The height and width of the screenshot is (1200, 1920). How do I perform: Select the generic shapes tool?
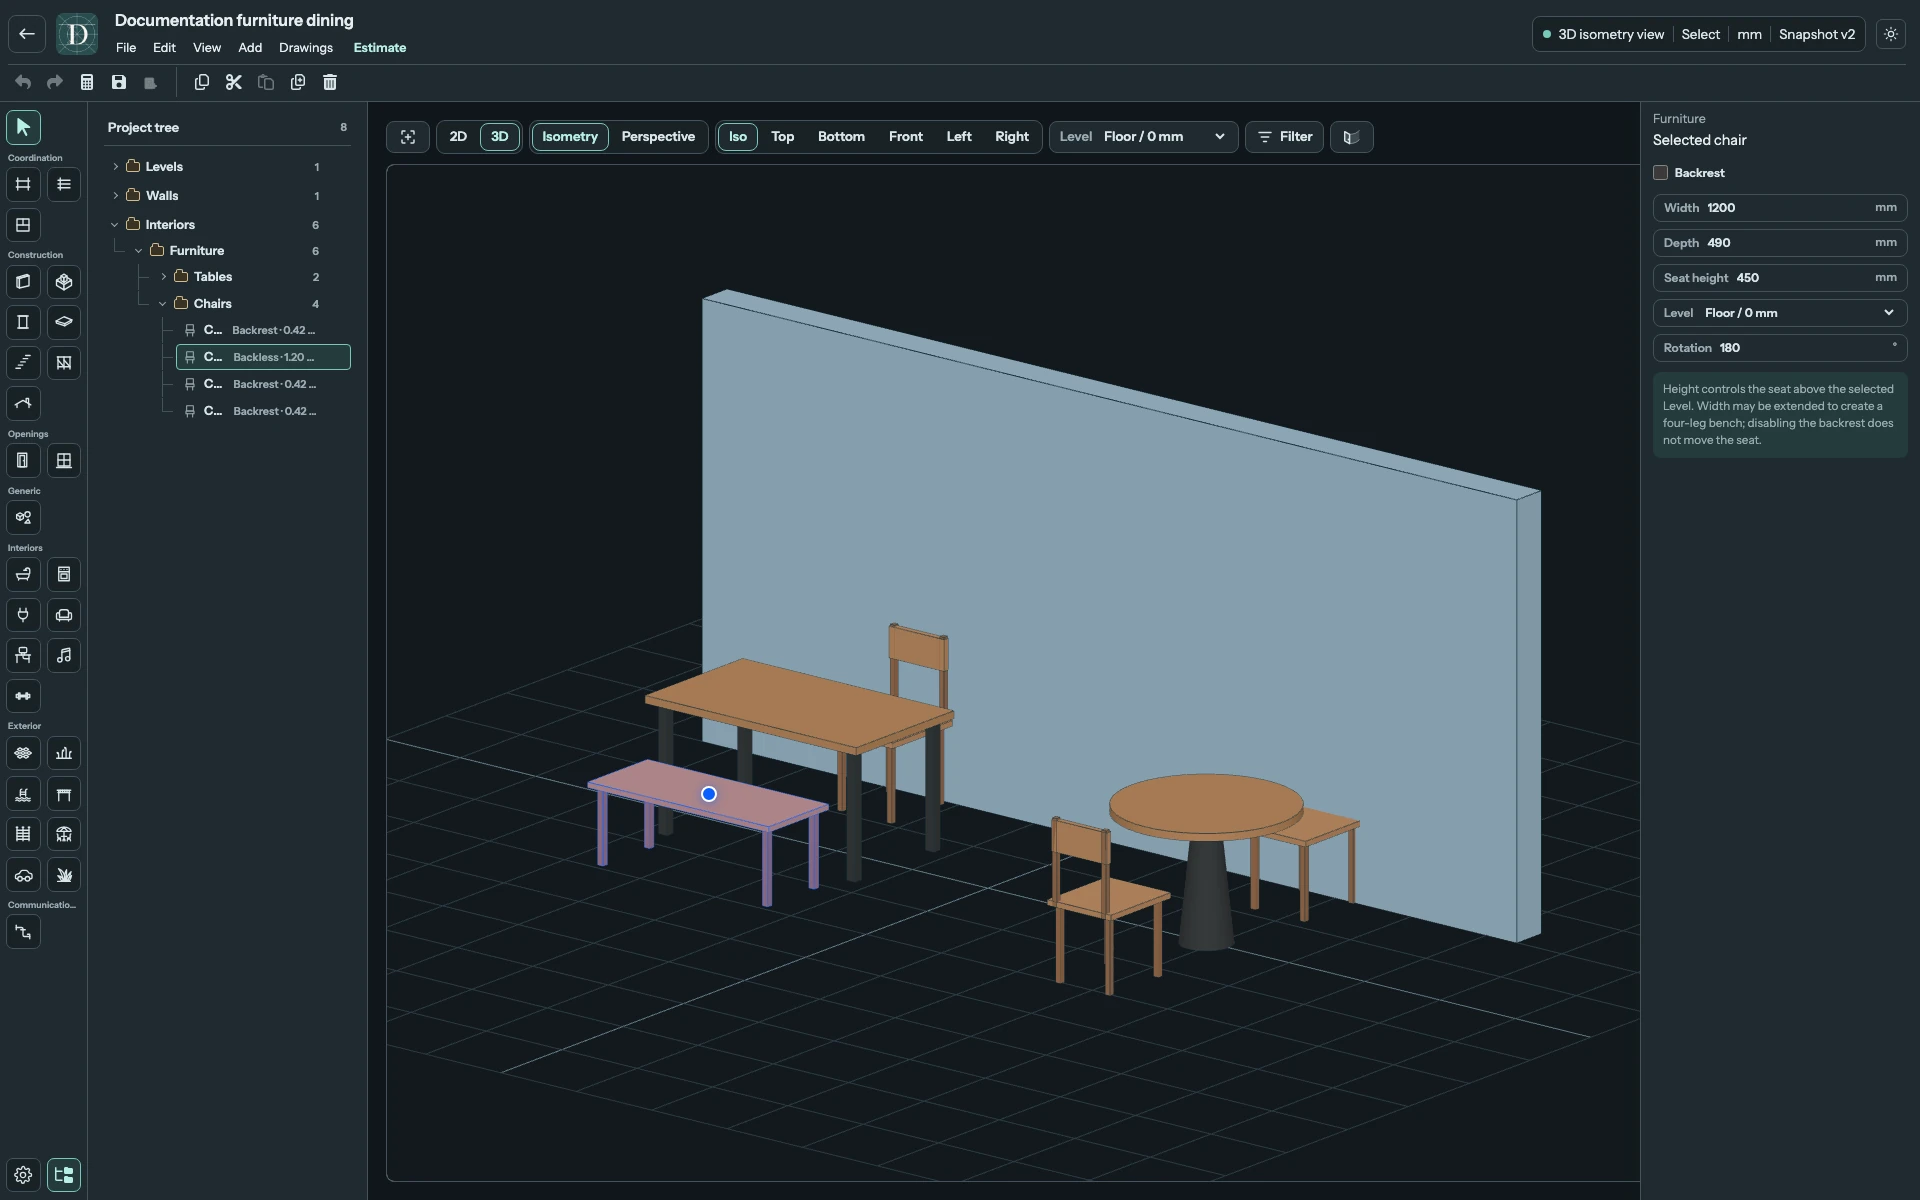[x=23, y=518]
